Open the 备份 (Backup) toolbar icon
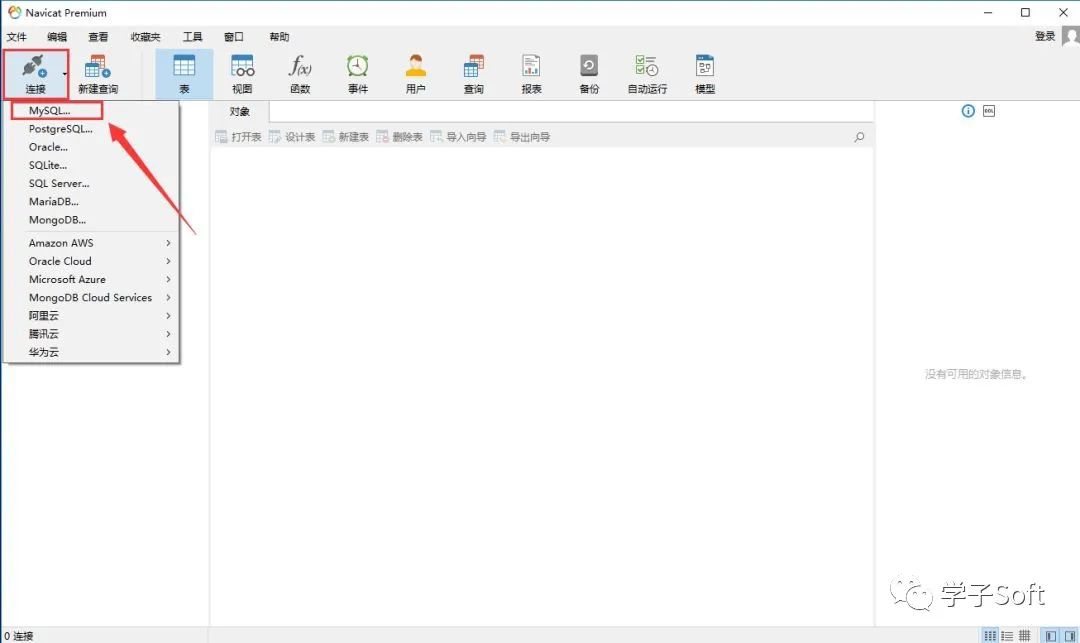This screenshot has width=1080, height=643. pos(589,74)
